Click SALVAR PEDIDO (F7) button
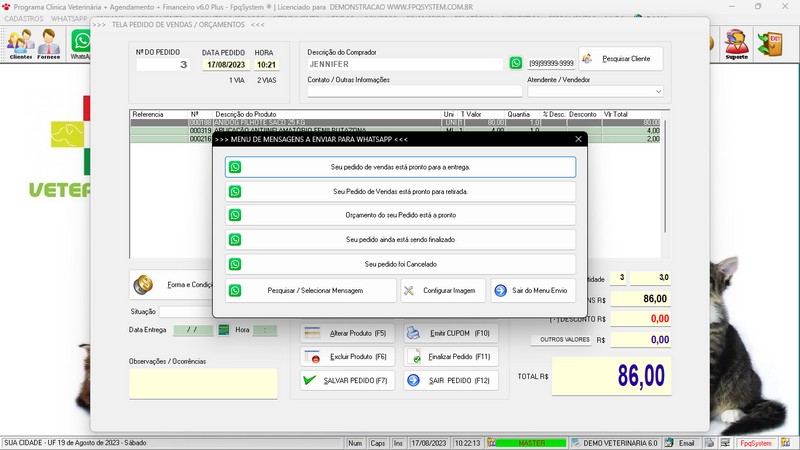Viewport: 800px width, 450px height. (346, 381)
